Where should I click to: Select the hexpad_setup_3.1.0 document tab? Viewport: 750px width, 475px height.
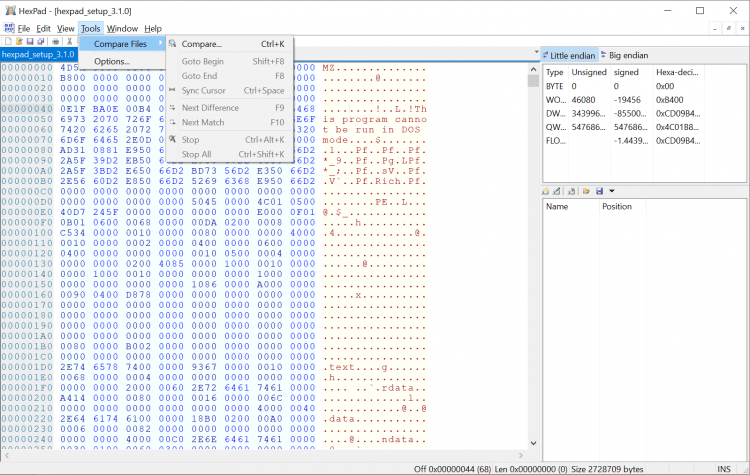(x=38, y=54)
